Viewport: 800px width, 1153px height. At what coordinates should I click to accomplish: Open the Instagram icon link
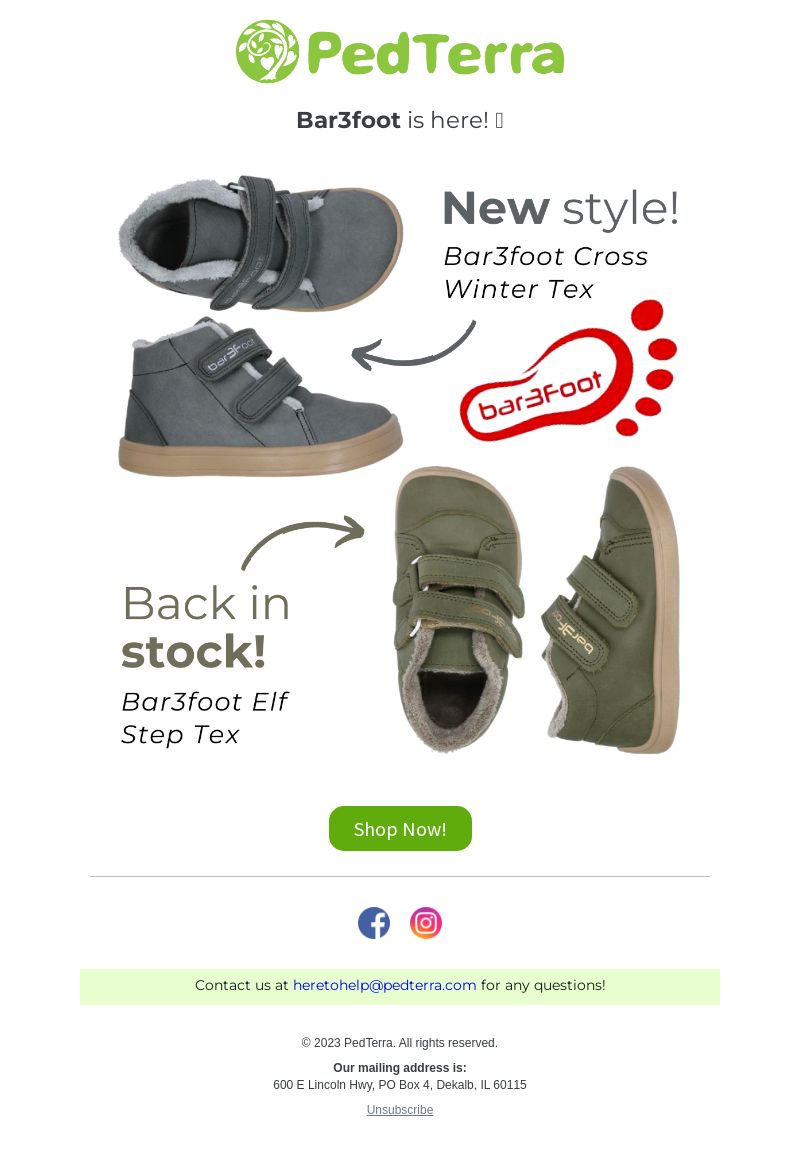(426, 923)
